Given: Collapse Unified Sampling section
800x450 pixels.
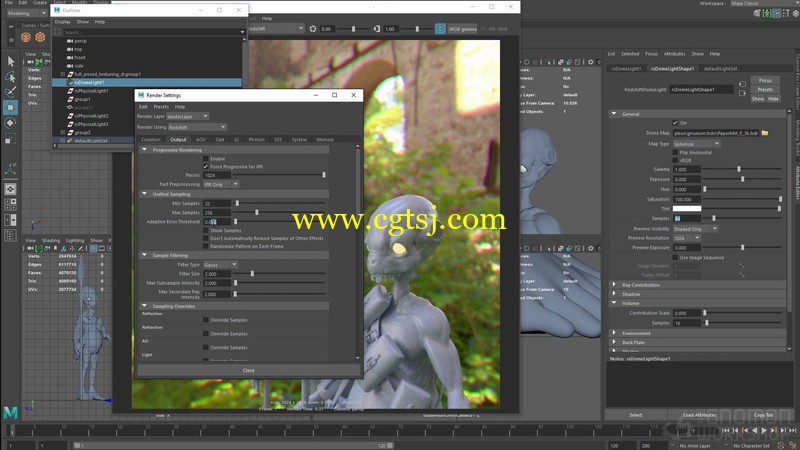Looking at the screenshot, I should [144, 194].
